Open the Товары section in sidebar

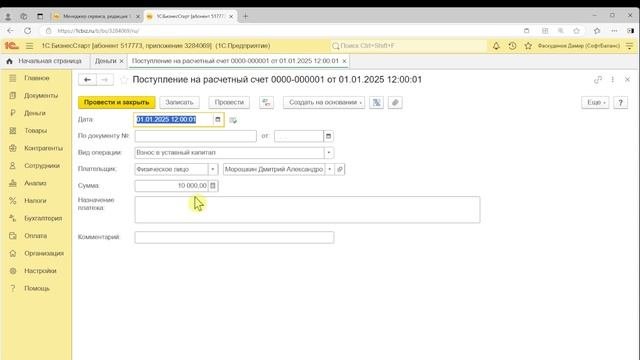coord(36,131)
